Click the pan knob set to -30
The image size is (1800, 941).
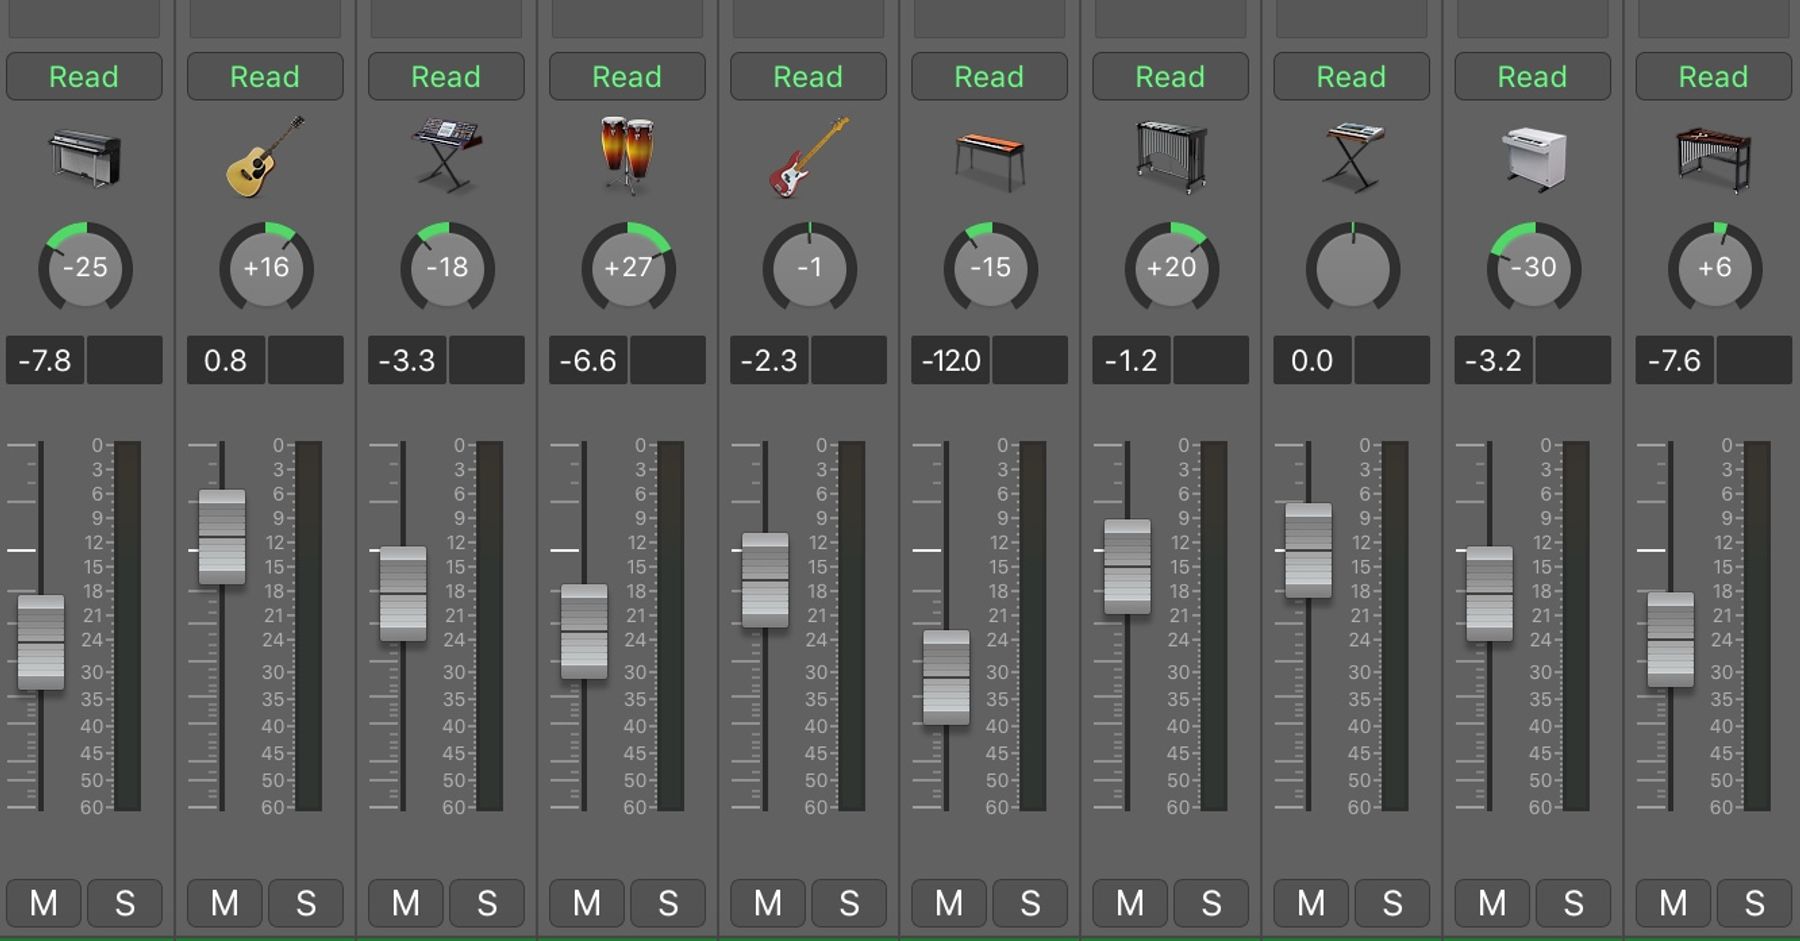tap(1533, 268)
